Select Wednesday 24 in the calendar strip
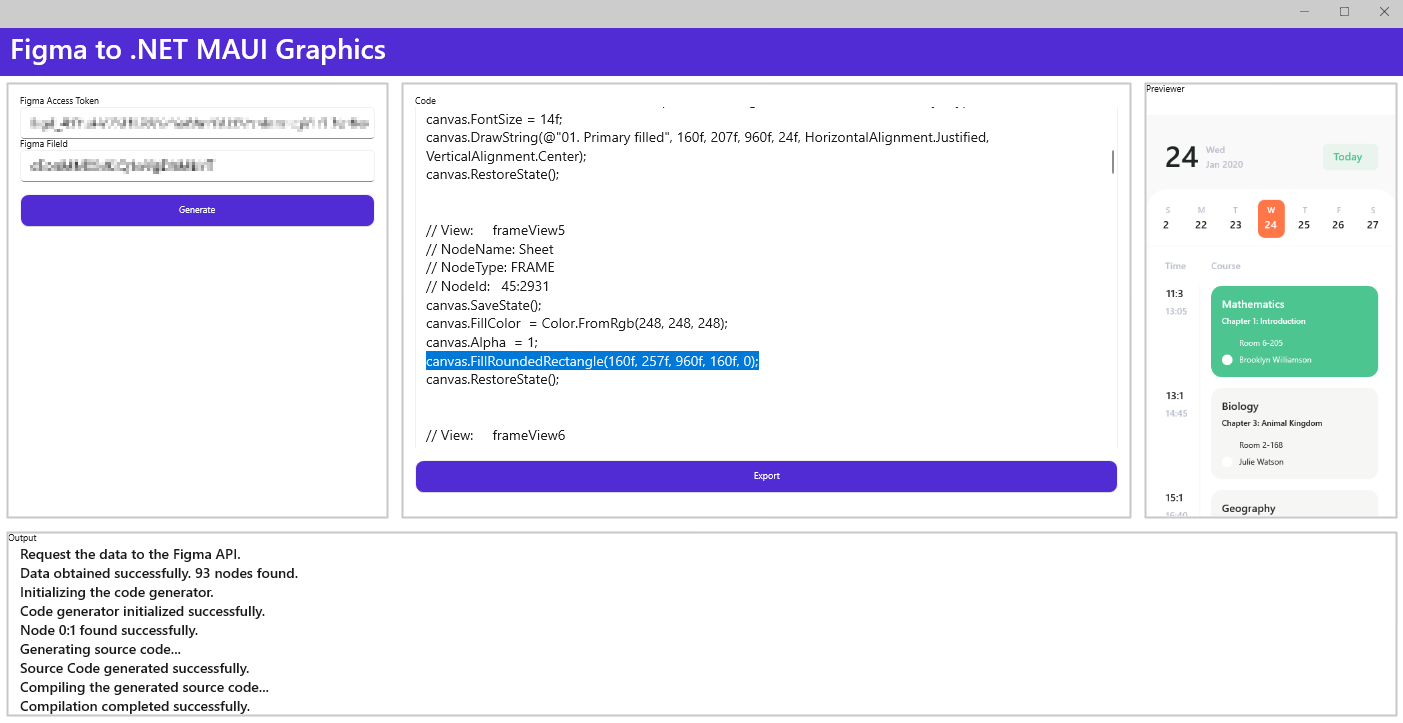This screenshot has width=1403, height=723. 1271,218
